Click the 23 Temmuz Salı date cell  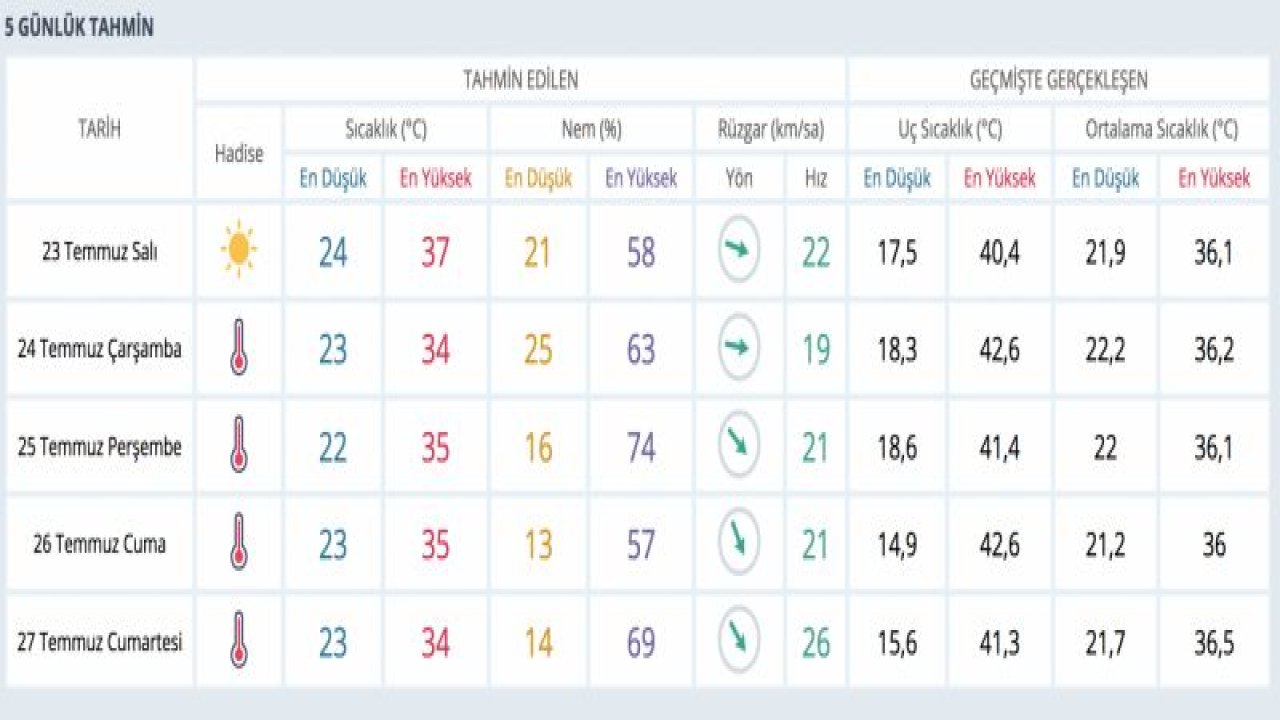pyautogui.click(x=99, y=251)
